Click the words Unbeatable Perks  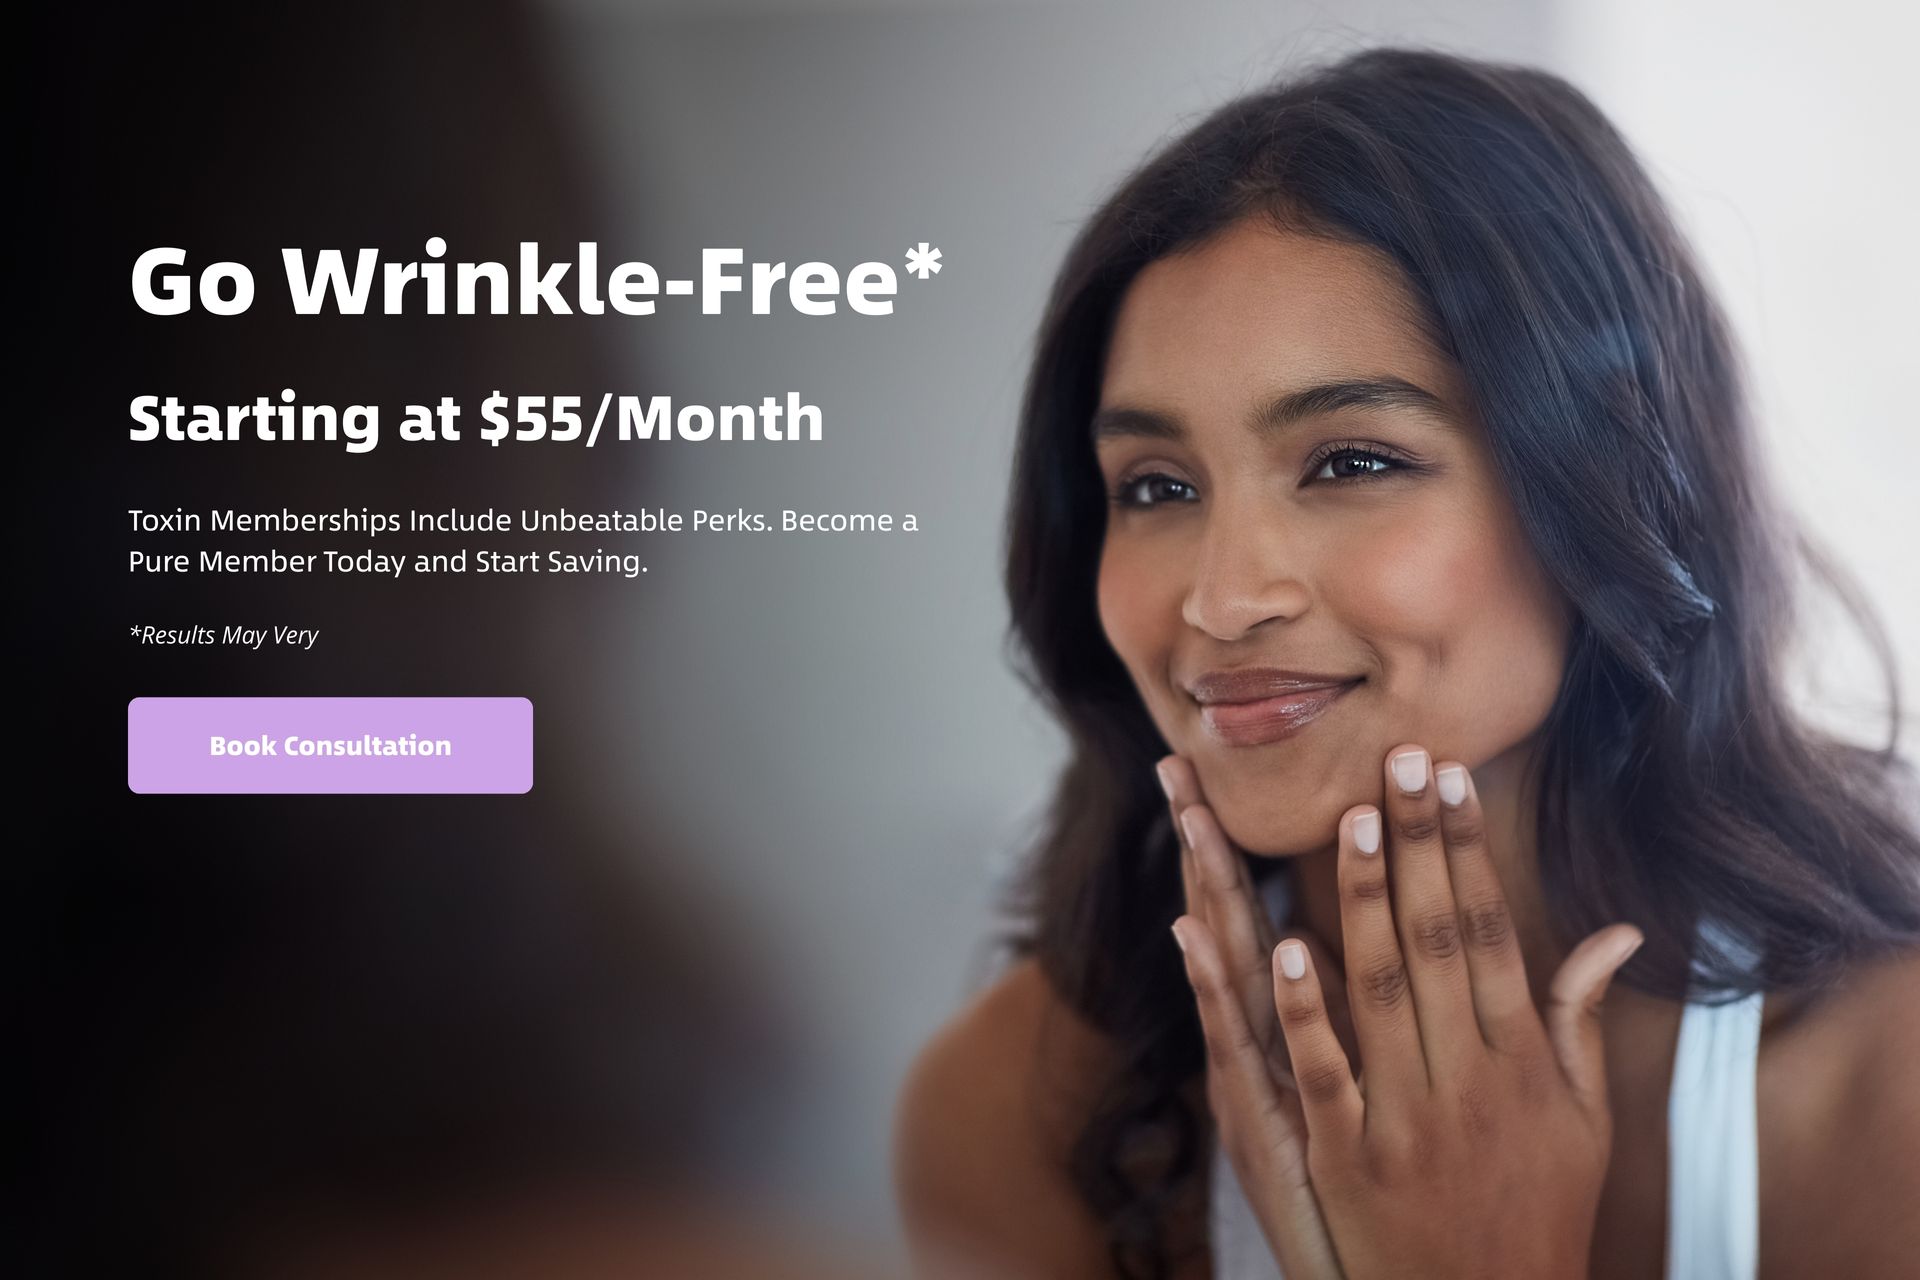[x=645, y=521]
